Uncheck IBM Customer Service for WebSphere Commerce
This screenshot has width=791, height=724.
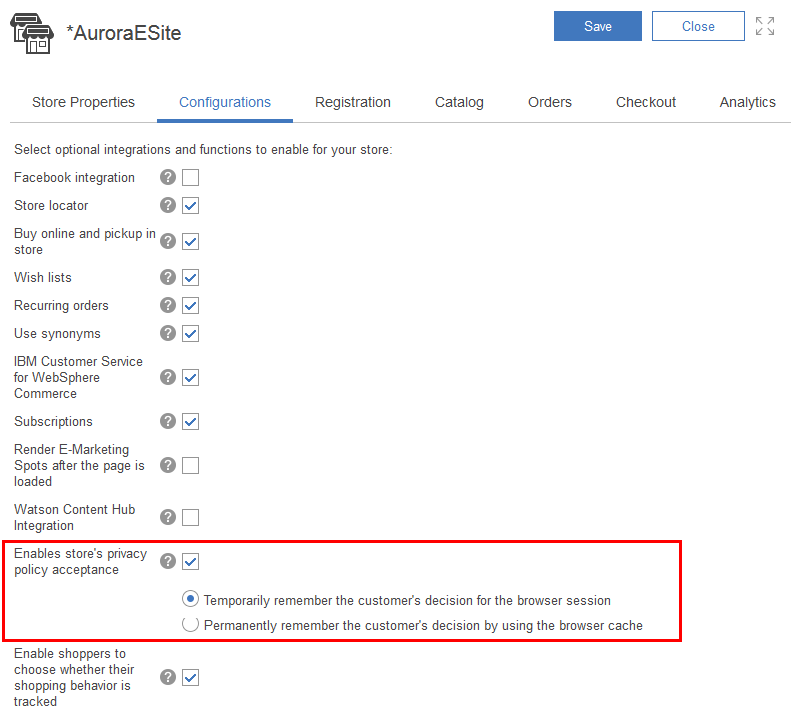tap(190, 377)
